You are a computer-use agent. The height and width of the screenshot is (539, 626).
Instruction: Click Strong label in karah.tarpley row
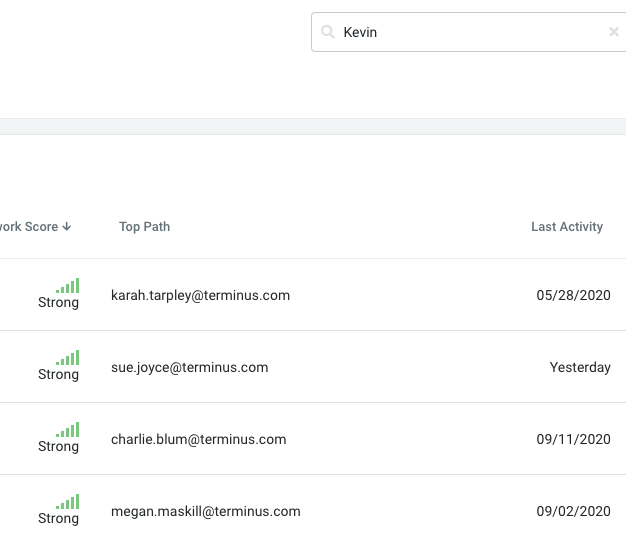[58, 303]
